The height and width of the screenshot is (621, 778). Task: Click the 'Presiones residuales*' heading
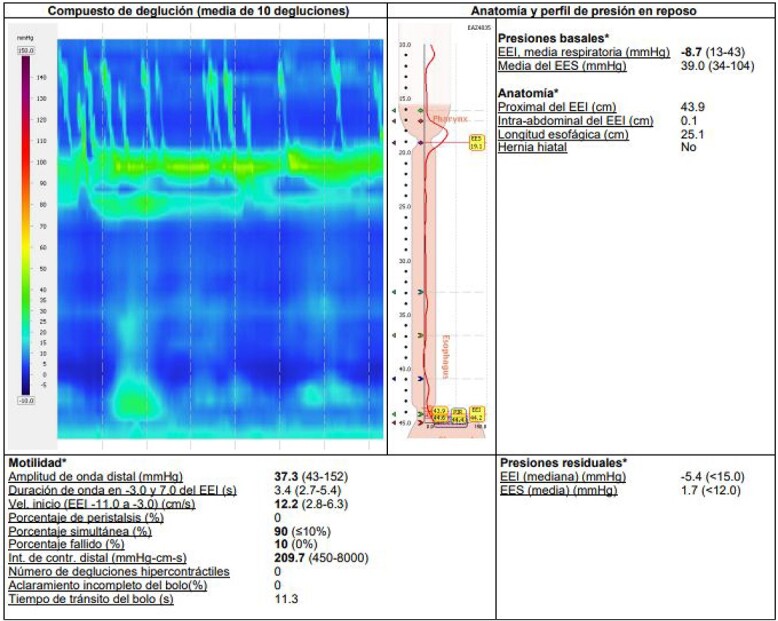(x=564, y=463)
